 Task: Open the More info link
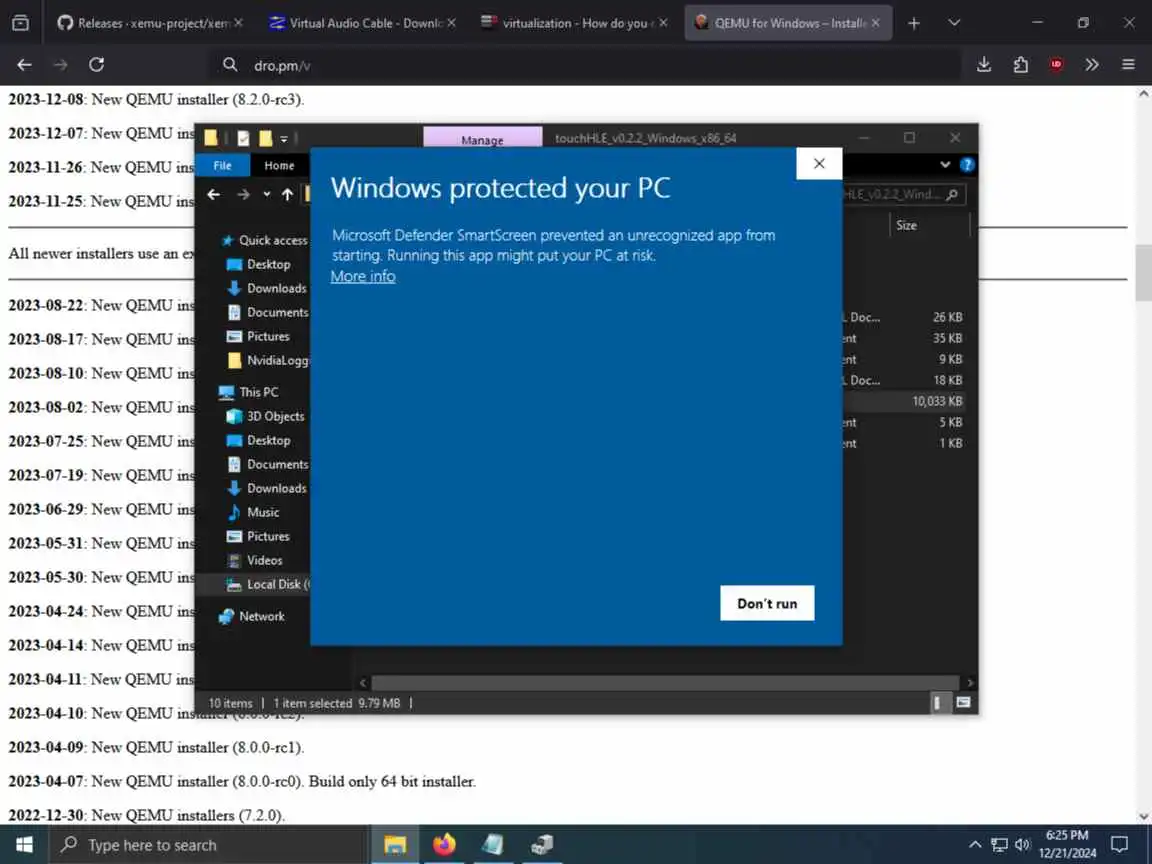click(x=363, y=276)
